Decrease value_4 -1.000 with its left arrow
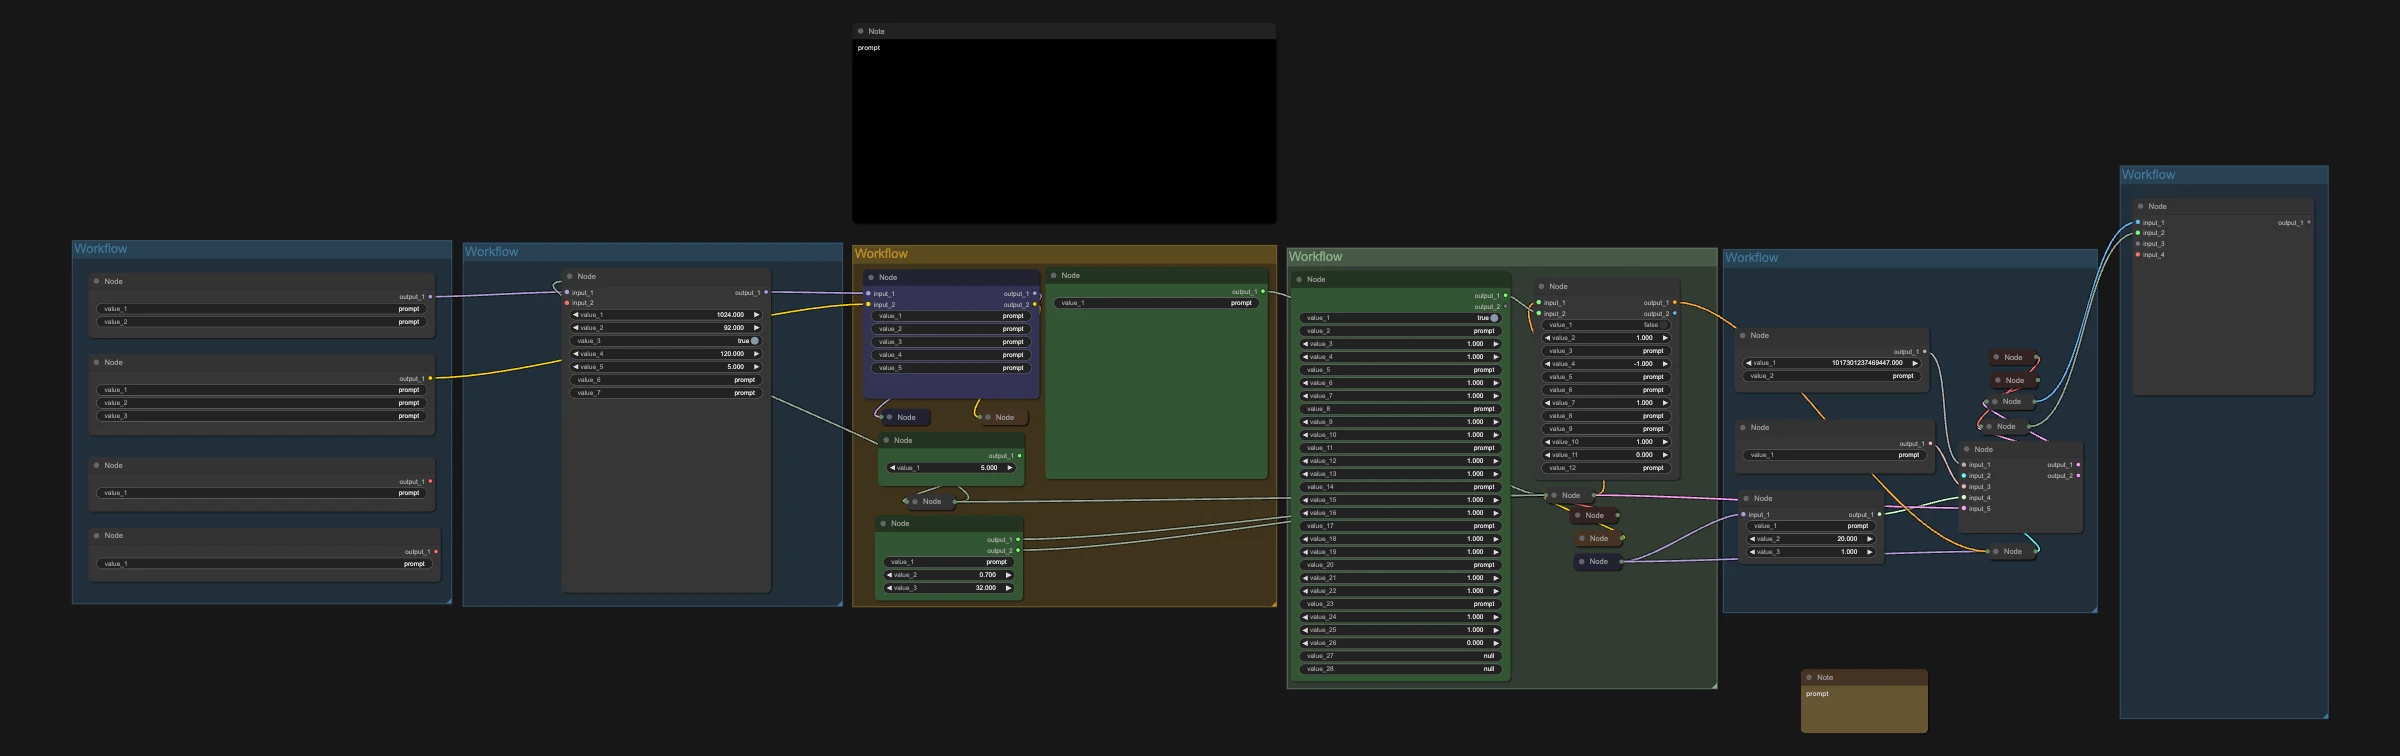 1548,364
